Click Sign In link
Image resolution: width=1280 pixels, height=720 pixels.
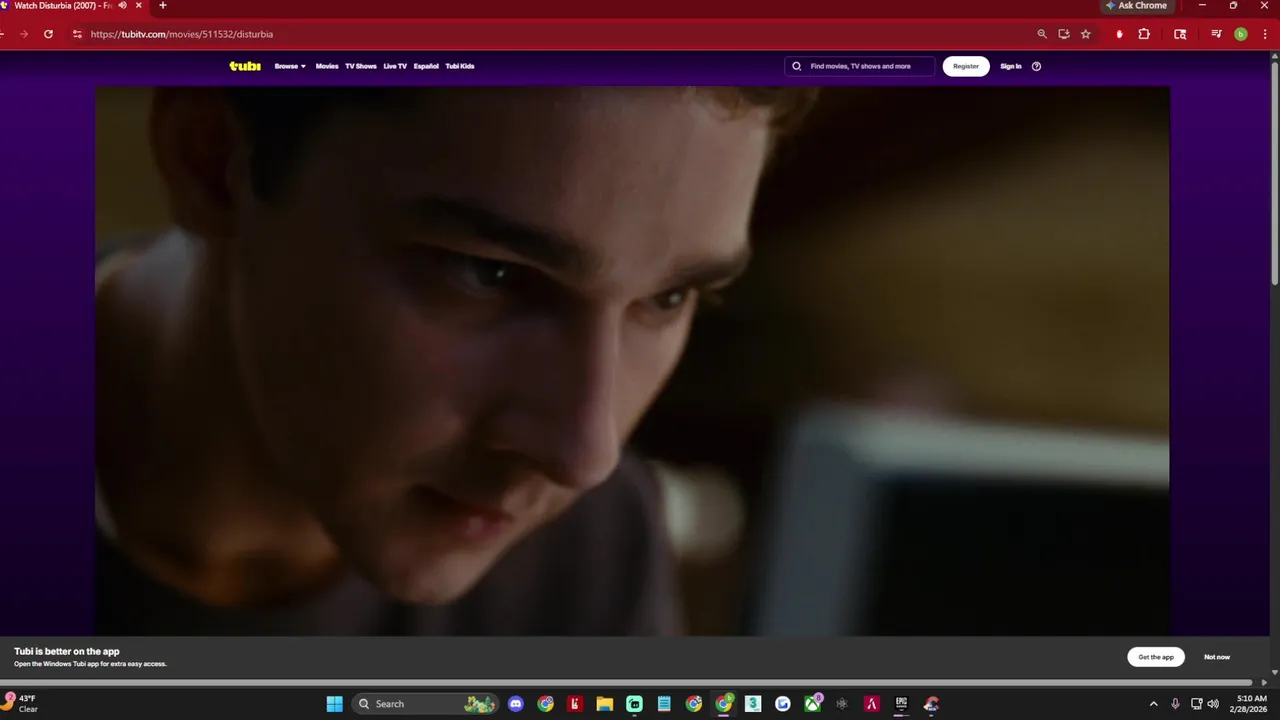pos(1011,66)
